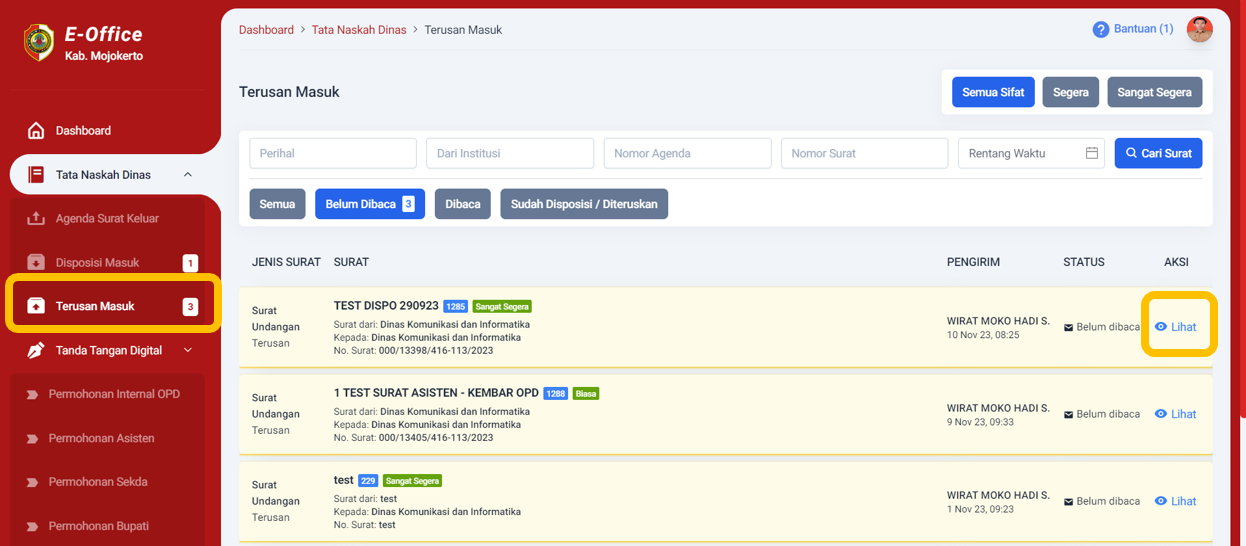Click title 1 TEST SURAT ASISTEN - KEMBAR OPD
The height and width of the screenshot is (546, 1246).
click(436, 393)
